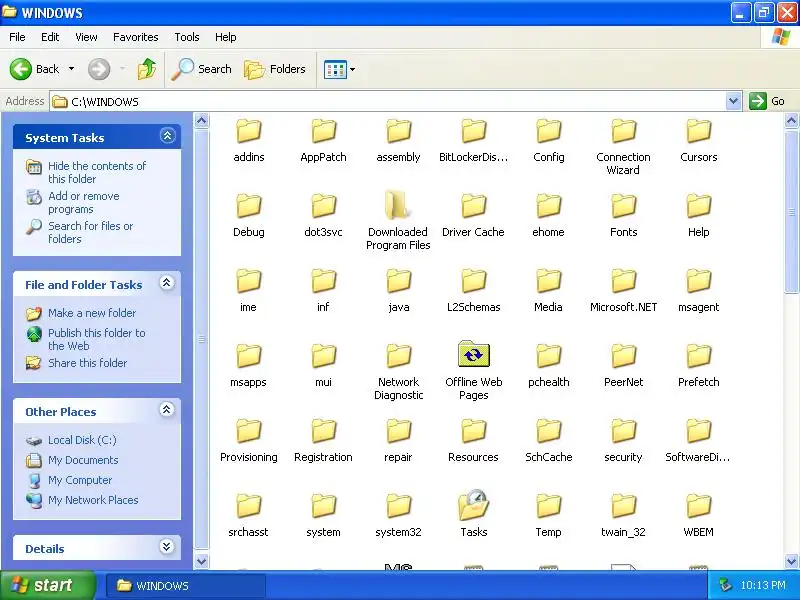800x600 pixels.
Task: Collapse the Other Places panel
Action: tap(167, 410)
